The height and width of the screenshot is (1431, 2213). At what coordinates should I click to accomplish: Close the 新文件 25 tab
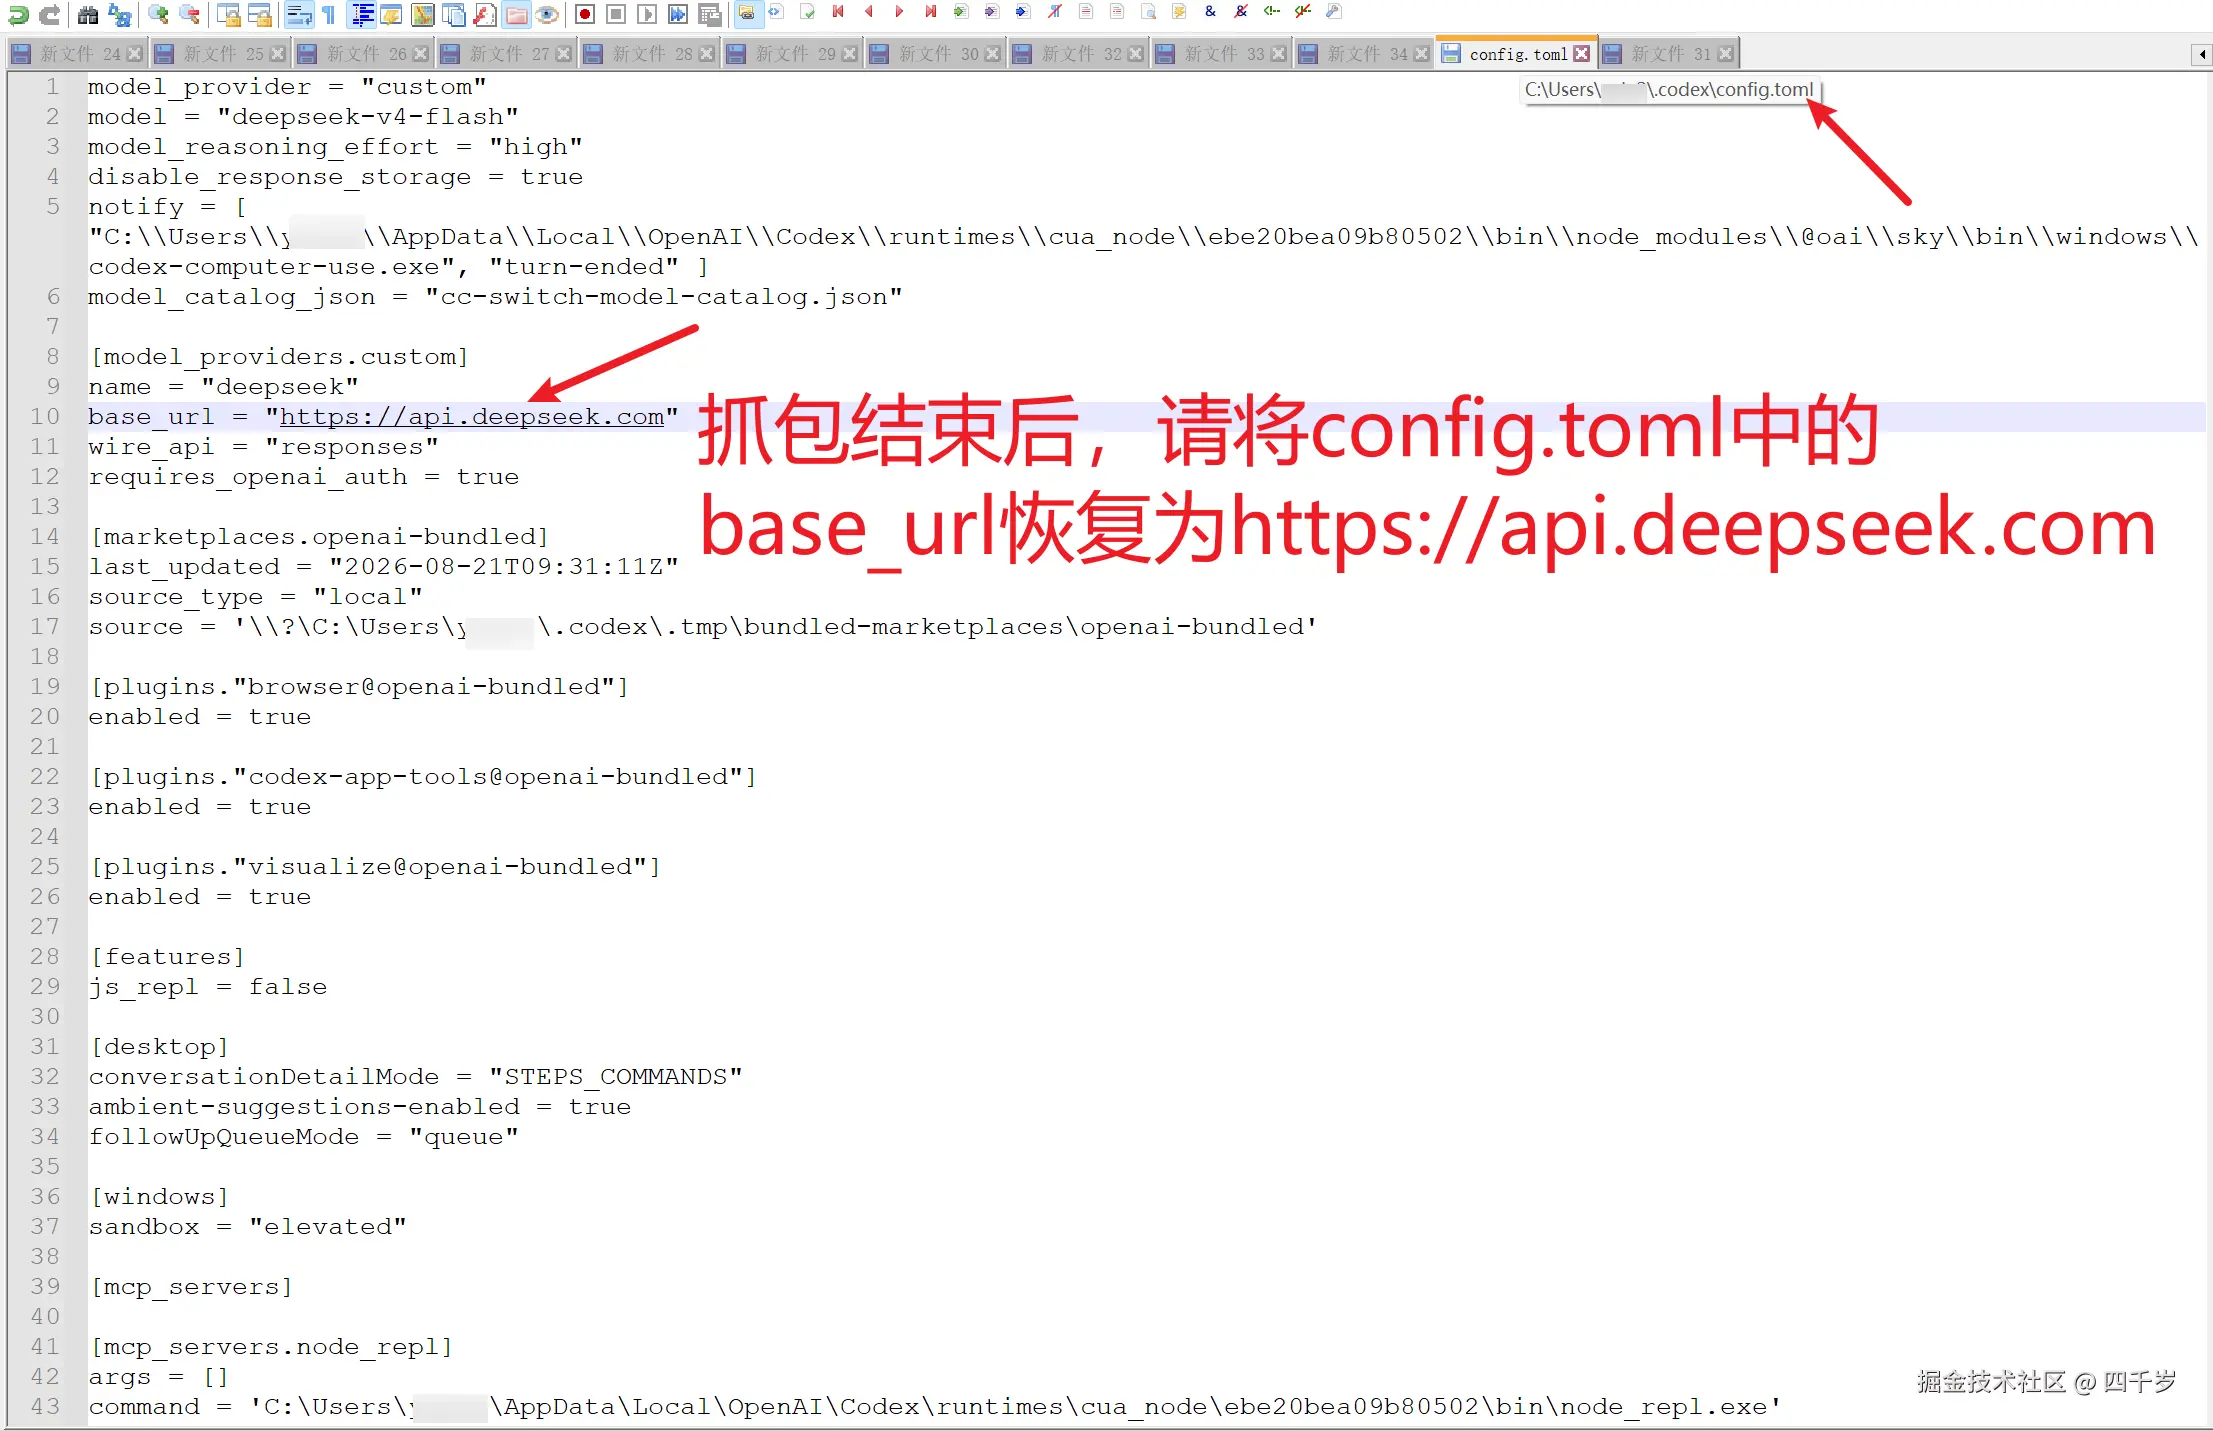278,54
